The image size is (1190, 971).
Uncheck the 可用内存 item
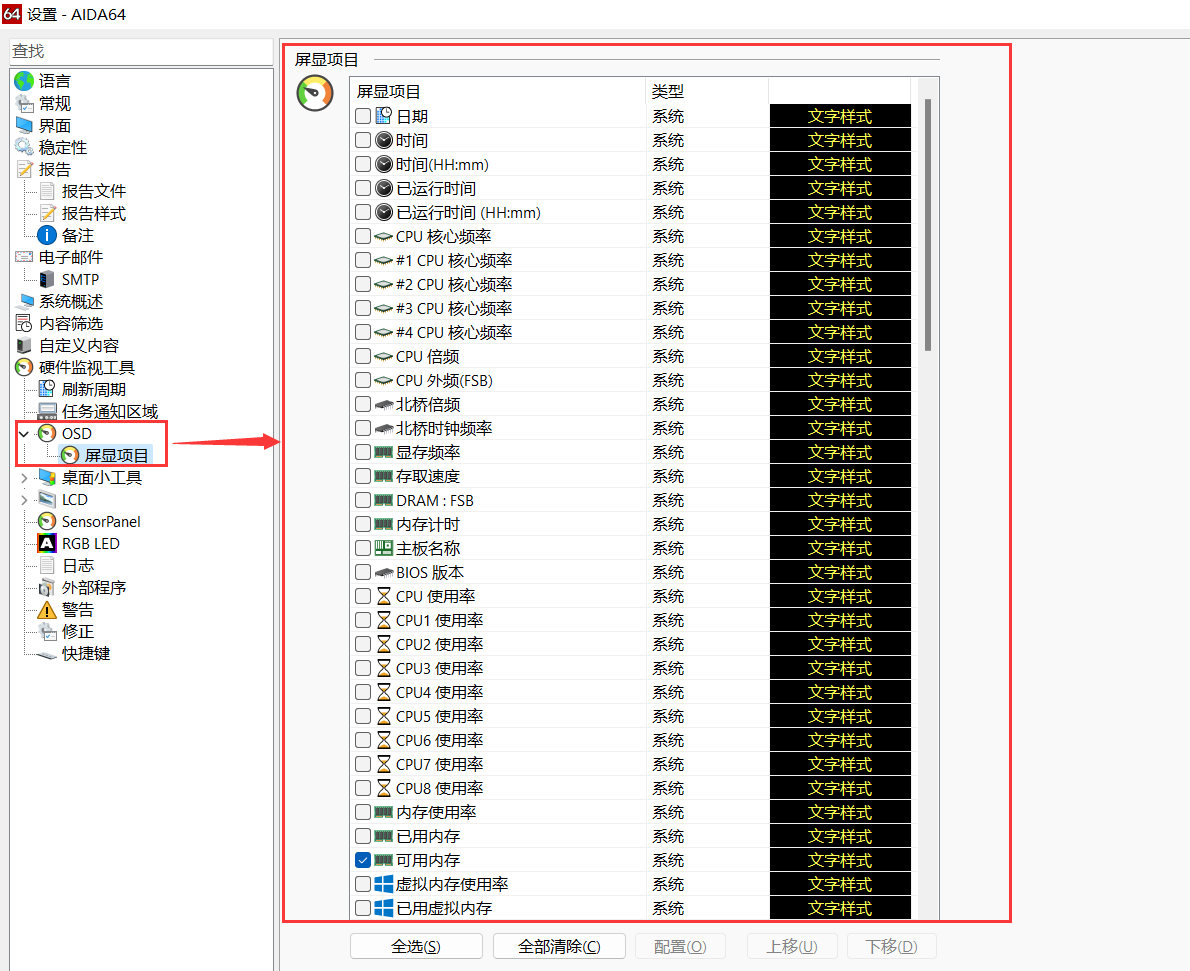coord(364,859)
